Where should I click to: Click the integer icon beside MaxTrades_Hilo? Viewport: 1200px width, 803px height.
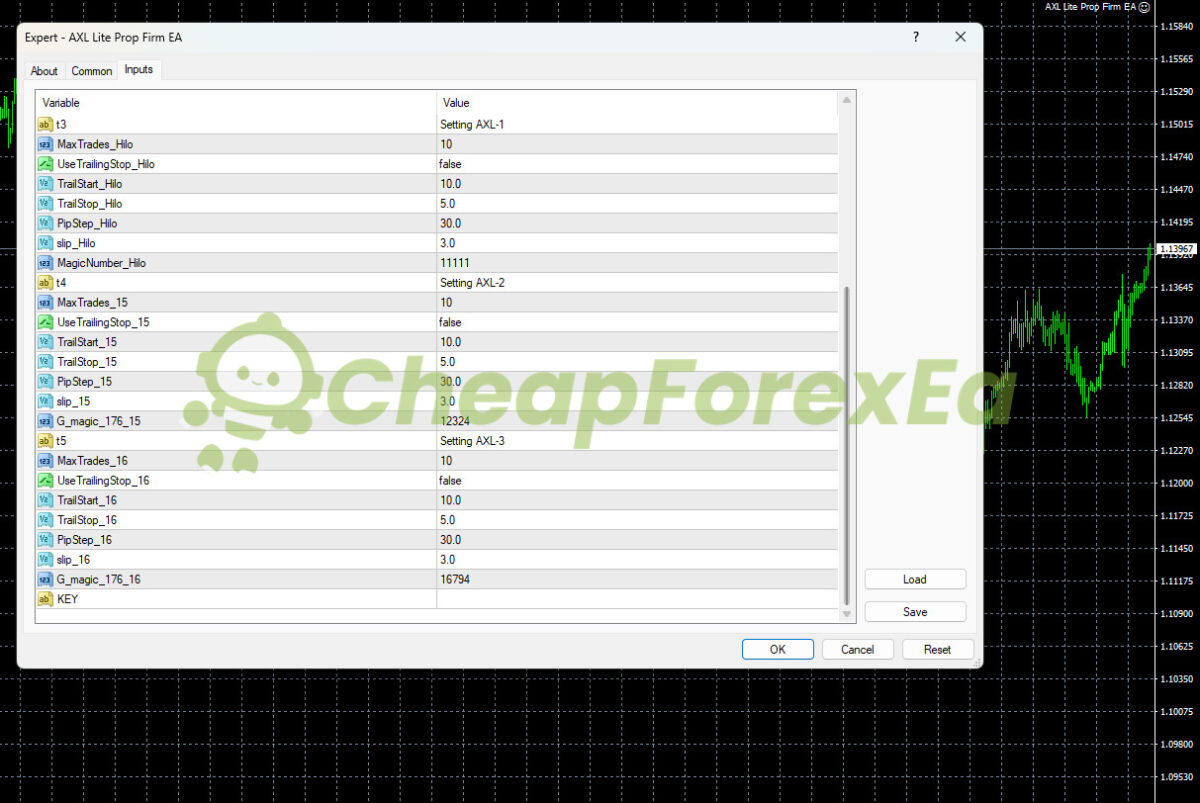(x=45, y=144)
